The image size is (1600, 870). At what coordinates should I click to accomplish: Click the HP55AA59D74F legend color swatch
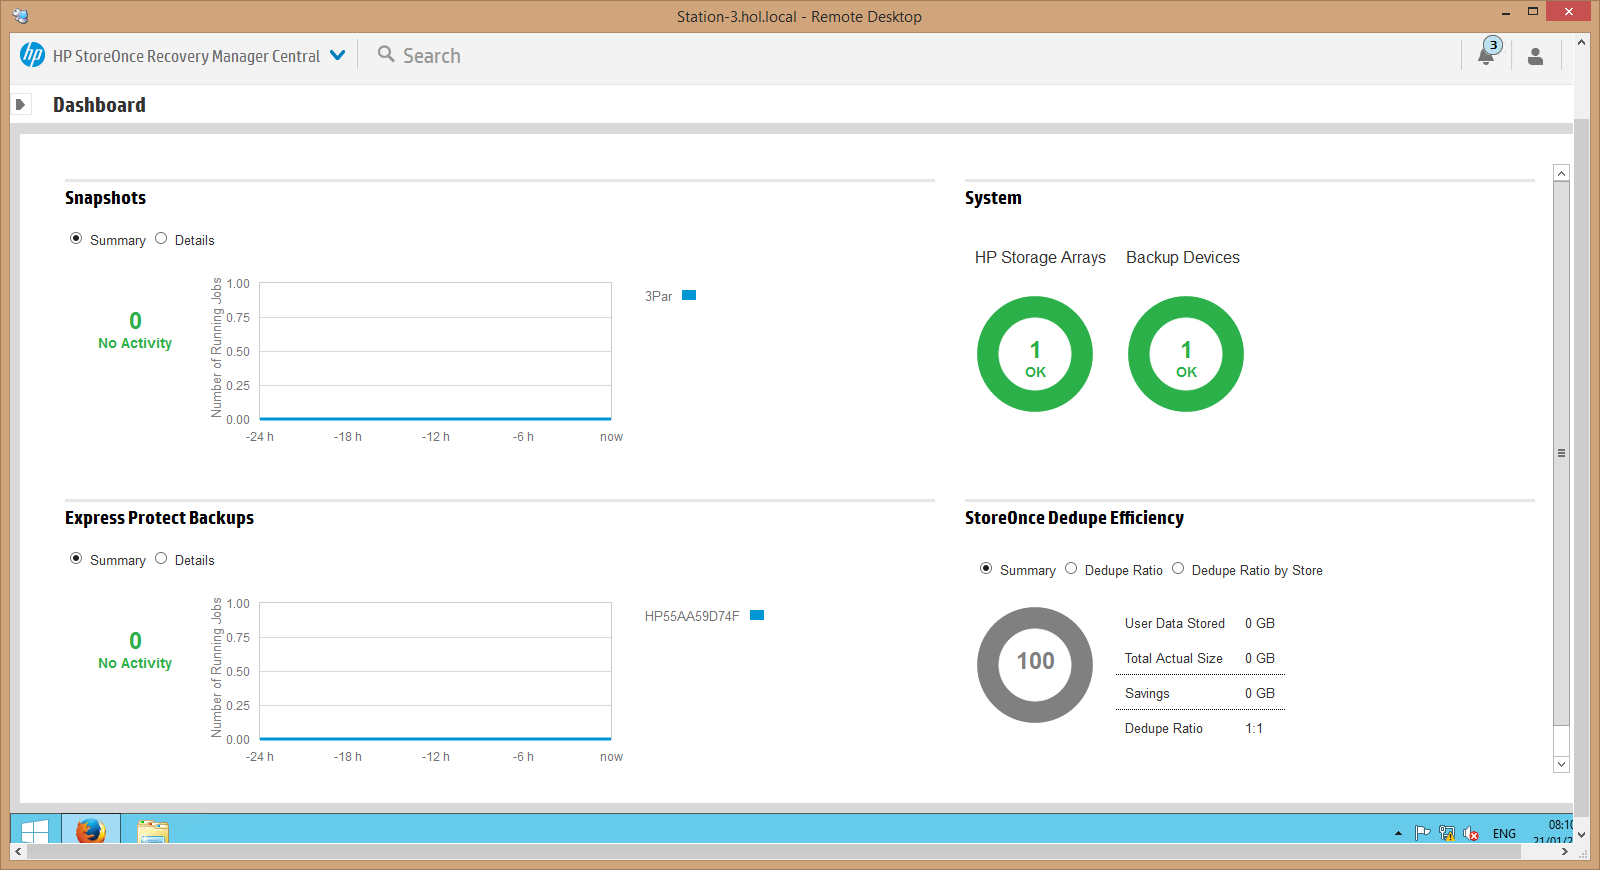[757, 615]
